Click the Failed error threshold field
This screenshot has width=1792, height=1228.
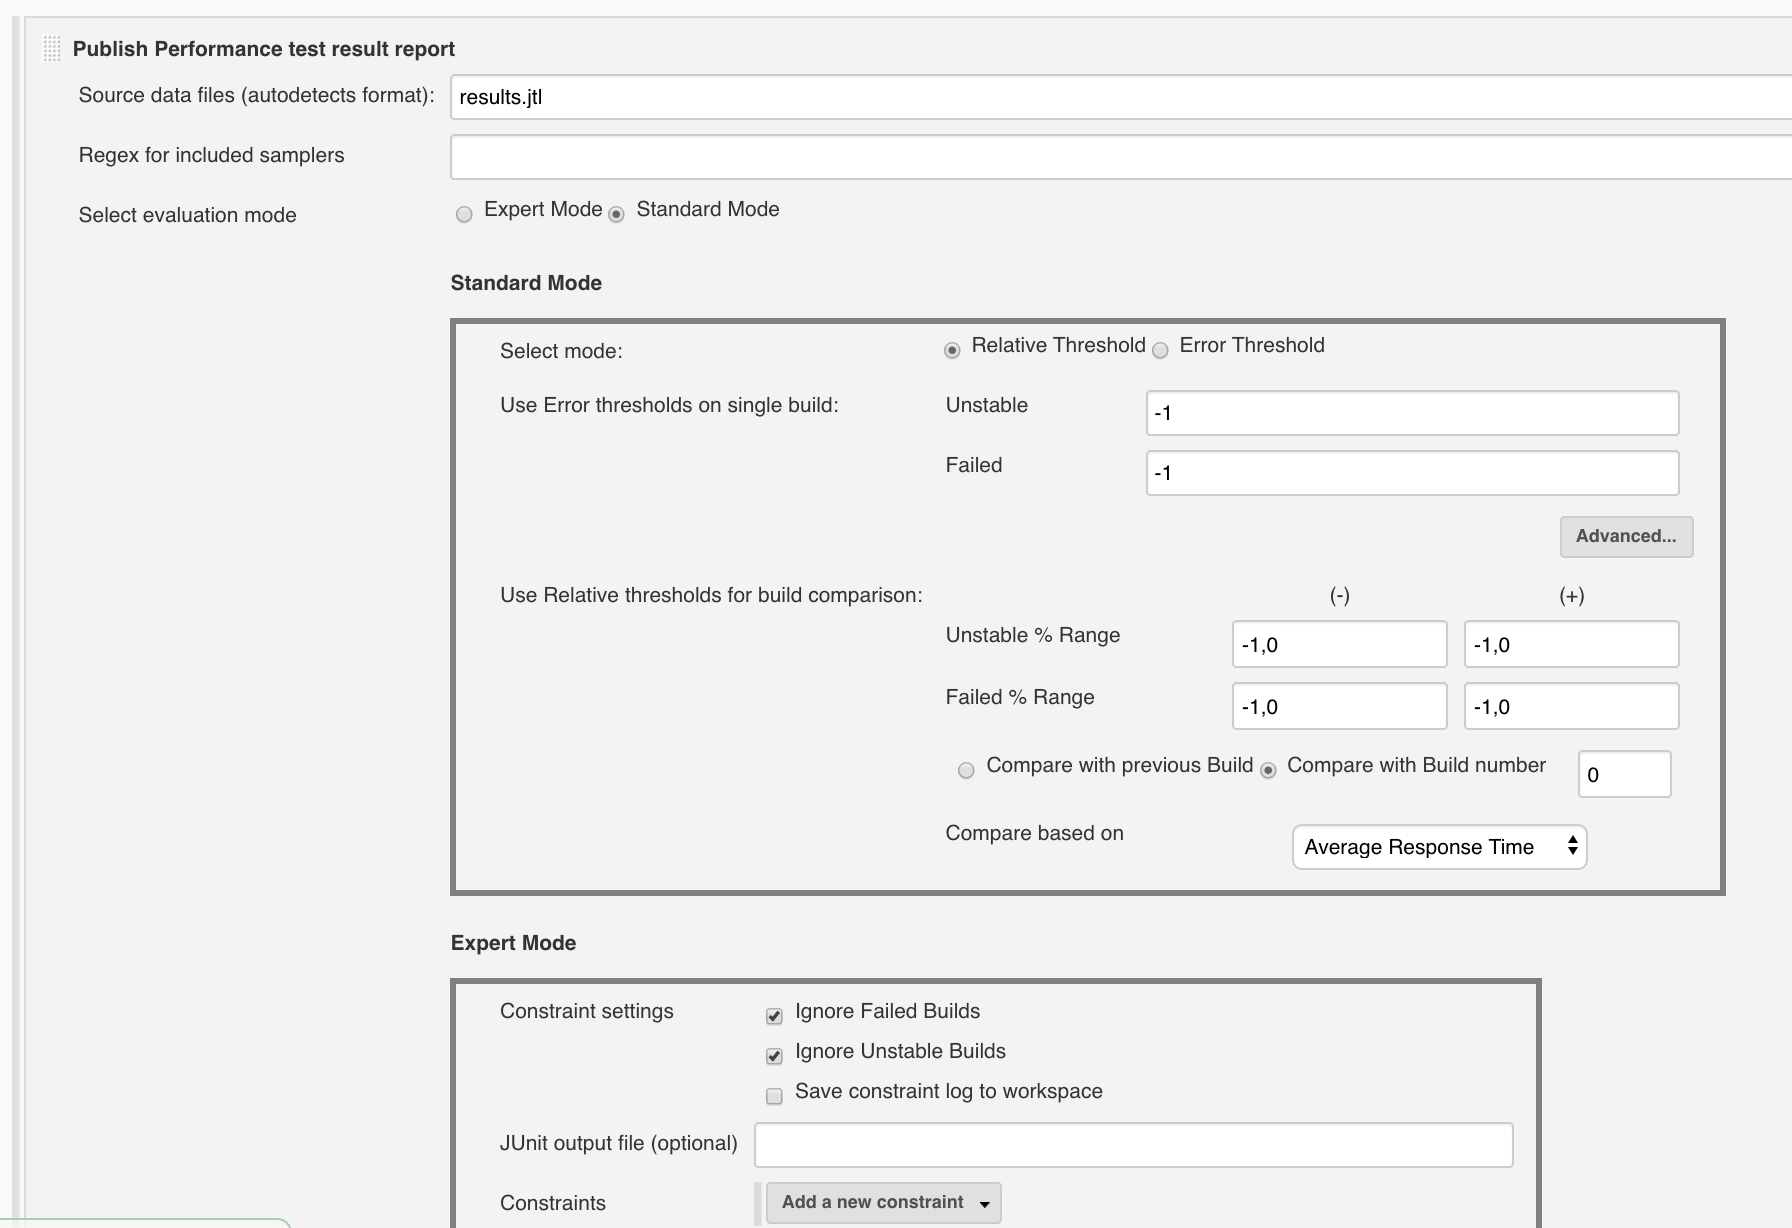[x=1412, y=473]
